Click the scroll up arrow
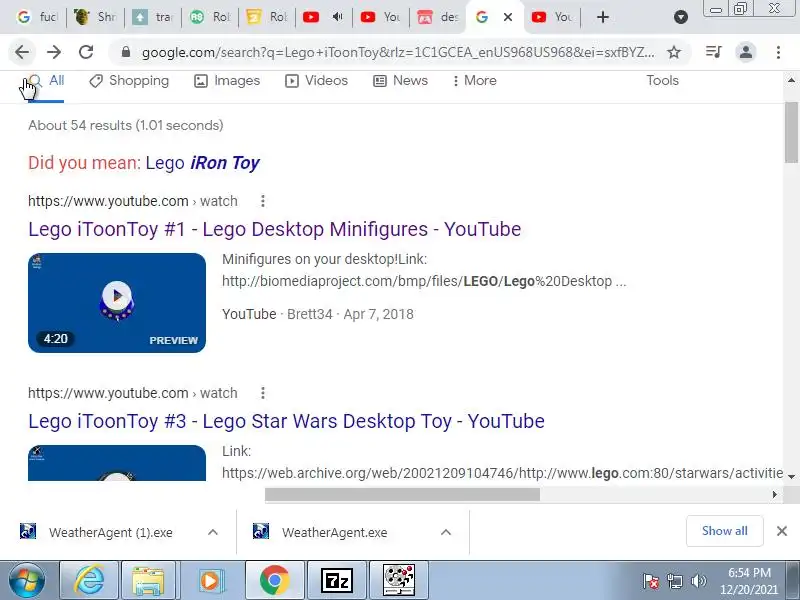The image size is (800, 600). click(x=791, y=81)
